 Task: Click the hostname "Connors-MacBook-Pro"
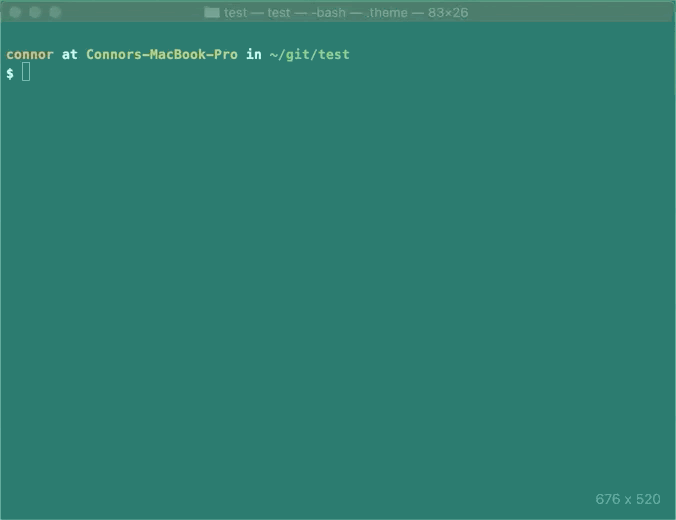162,54
